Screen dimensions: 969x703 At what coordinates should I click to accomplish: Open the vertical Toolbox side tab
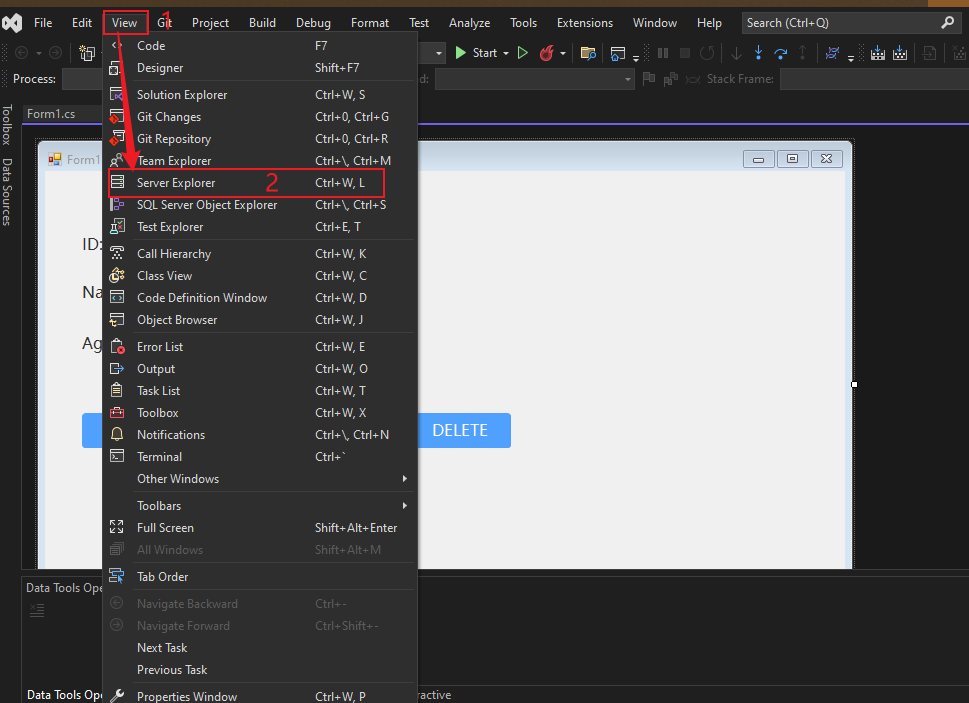[x=7, y=125]
